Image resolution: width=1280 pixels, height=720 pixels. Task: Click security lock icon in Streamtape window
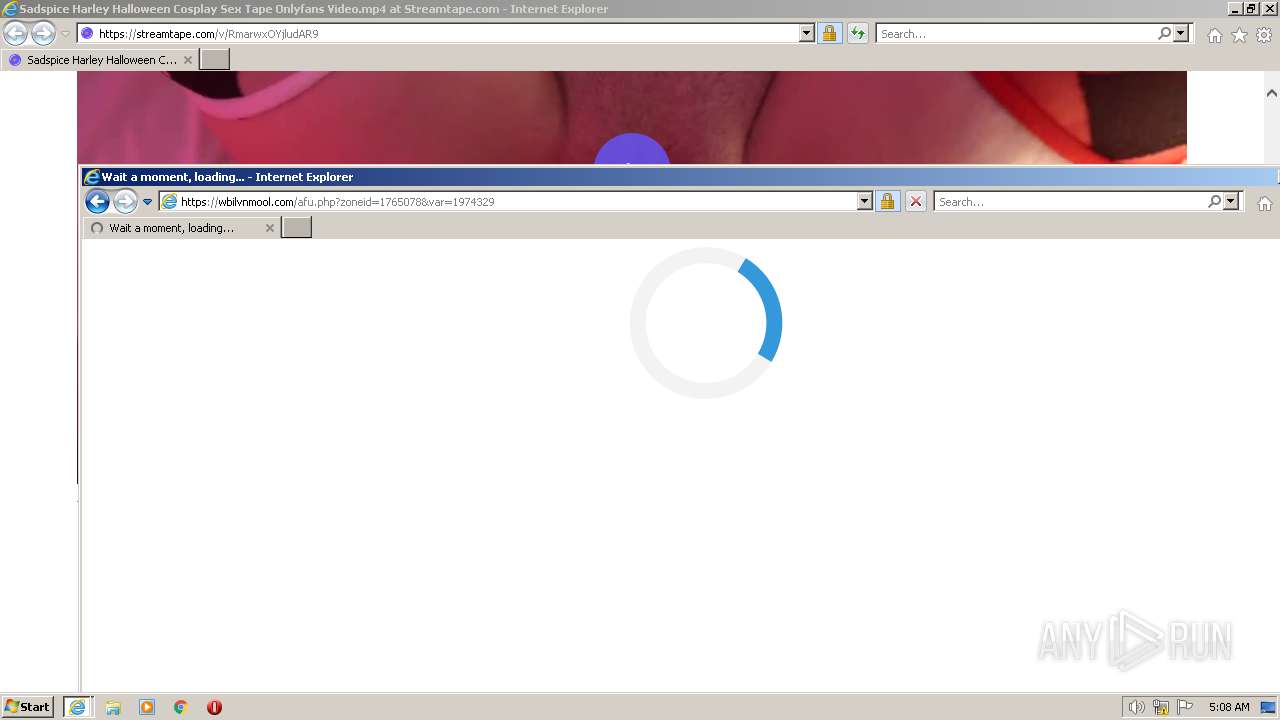tap(829, 34)
